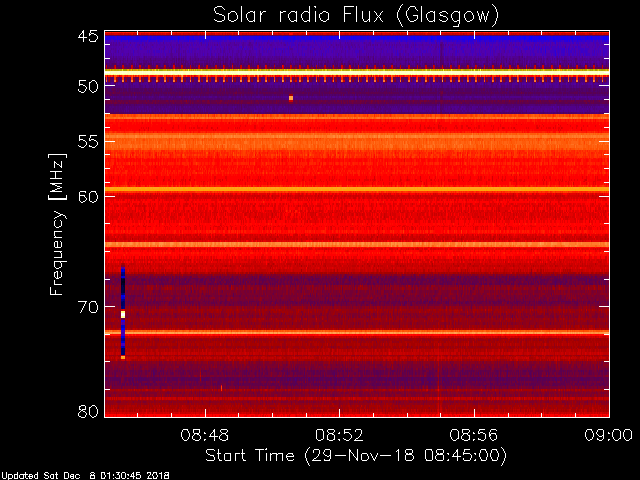Viewport: 640px width, 480px height.
Task: Click the '70' frequency tick label
Action: pos(88,307)
